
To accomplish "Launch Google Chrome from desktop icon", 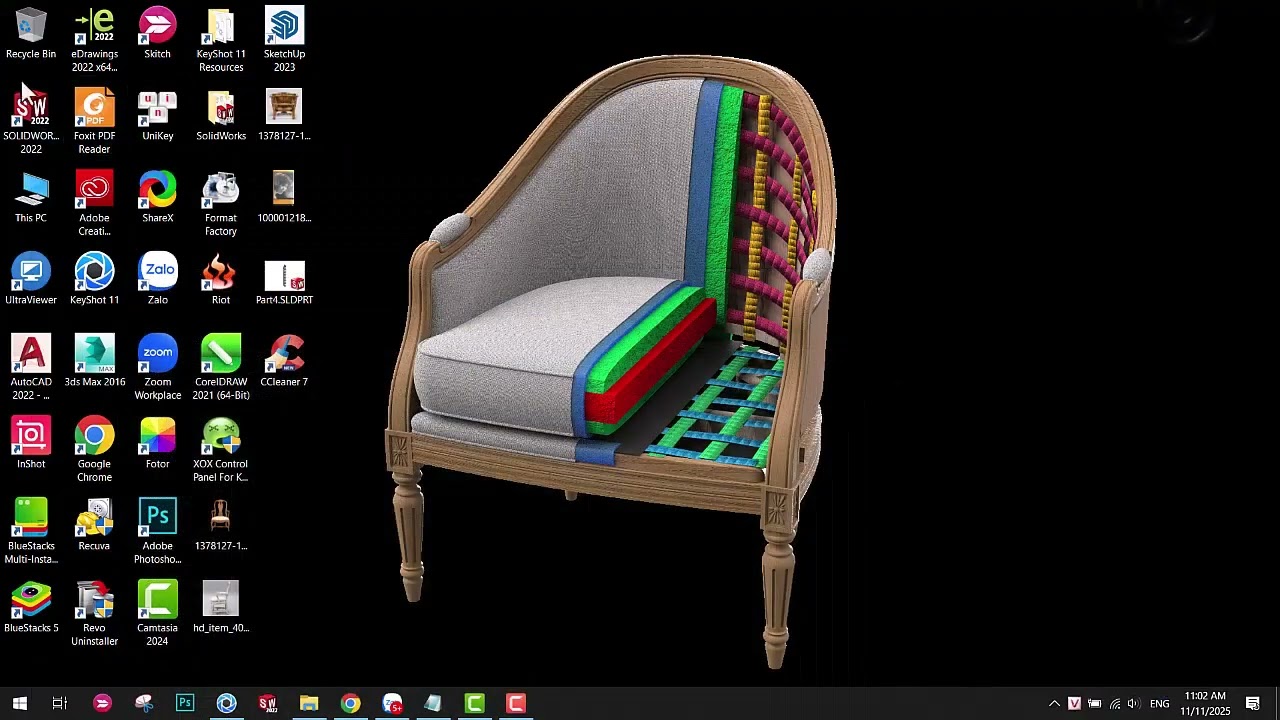I will pyautogui.click(x=94, y=450).
